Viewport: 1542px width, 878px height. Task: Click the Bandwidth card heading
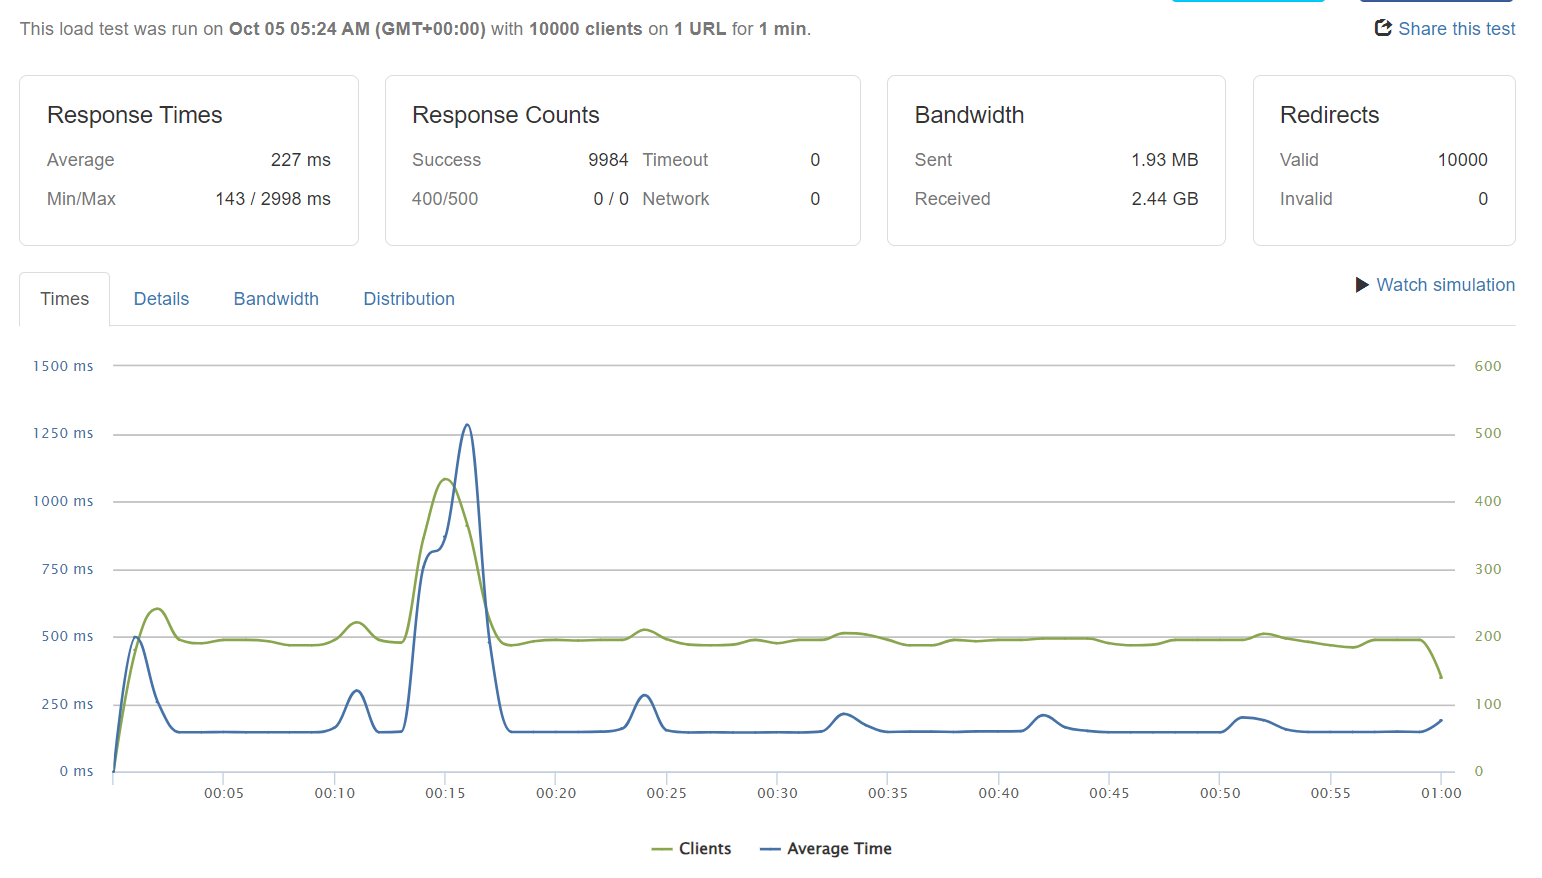969,115
